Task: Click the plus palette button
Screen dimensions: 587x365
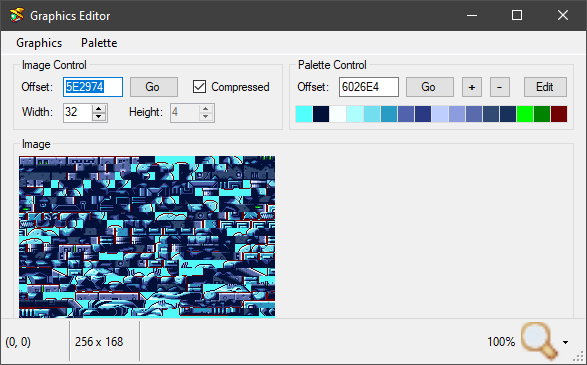Action: click(472, 87)
